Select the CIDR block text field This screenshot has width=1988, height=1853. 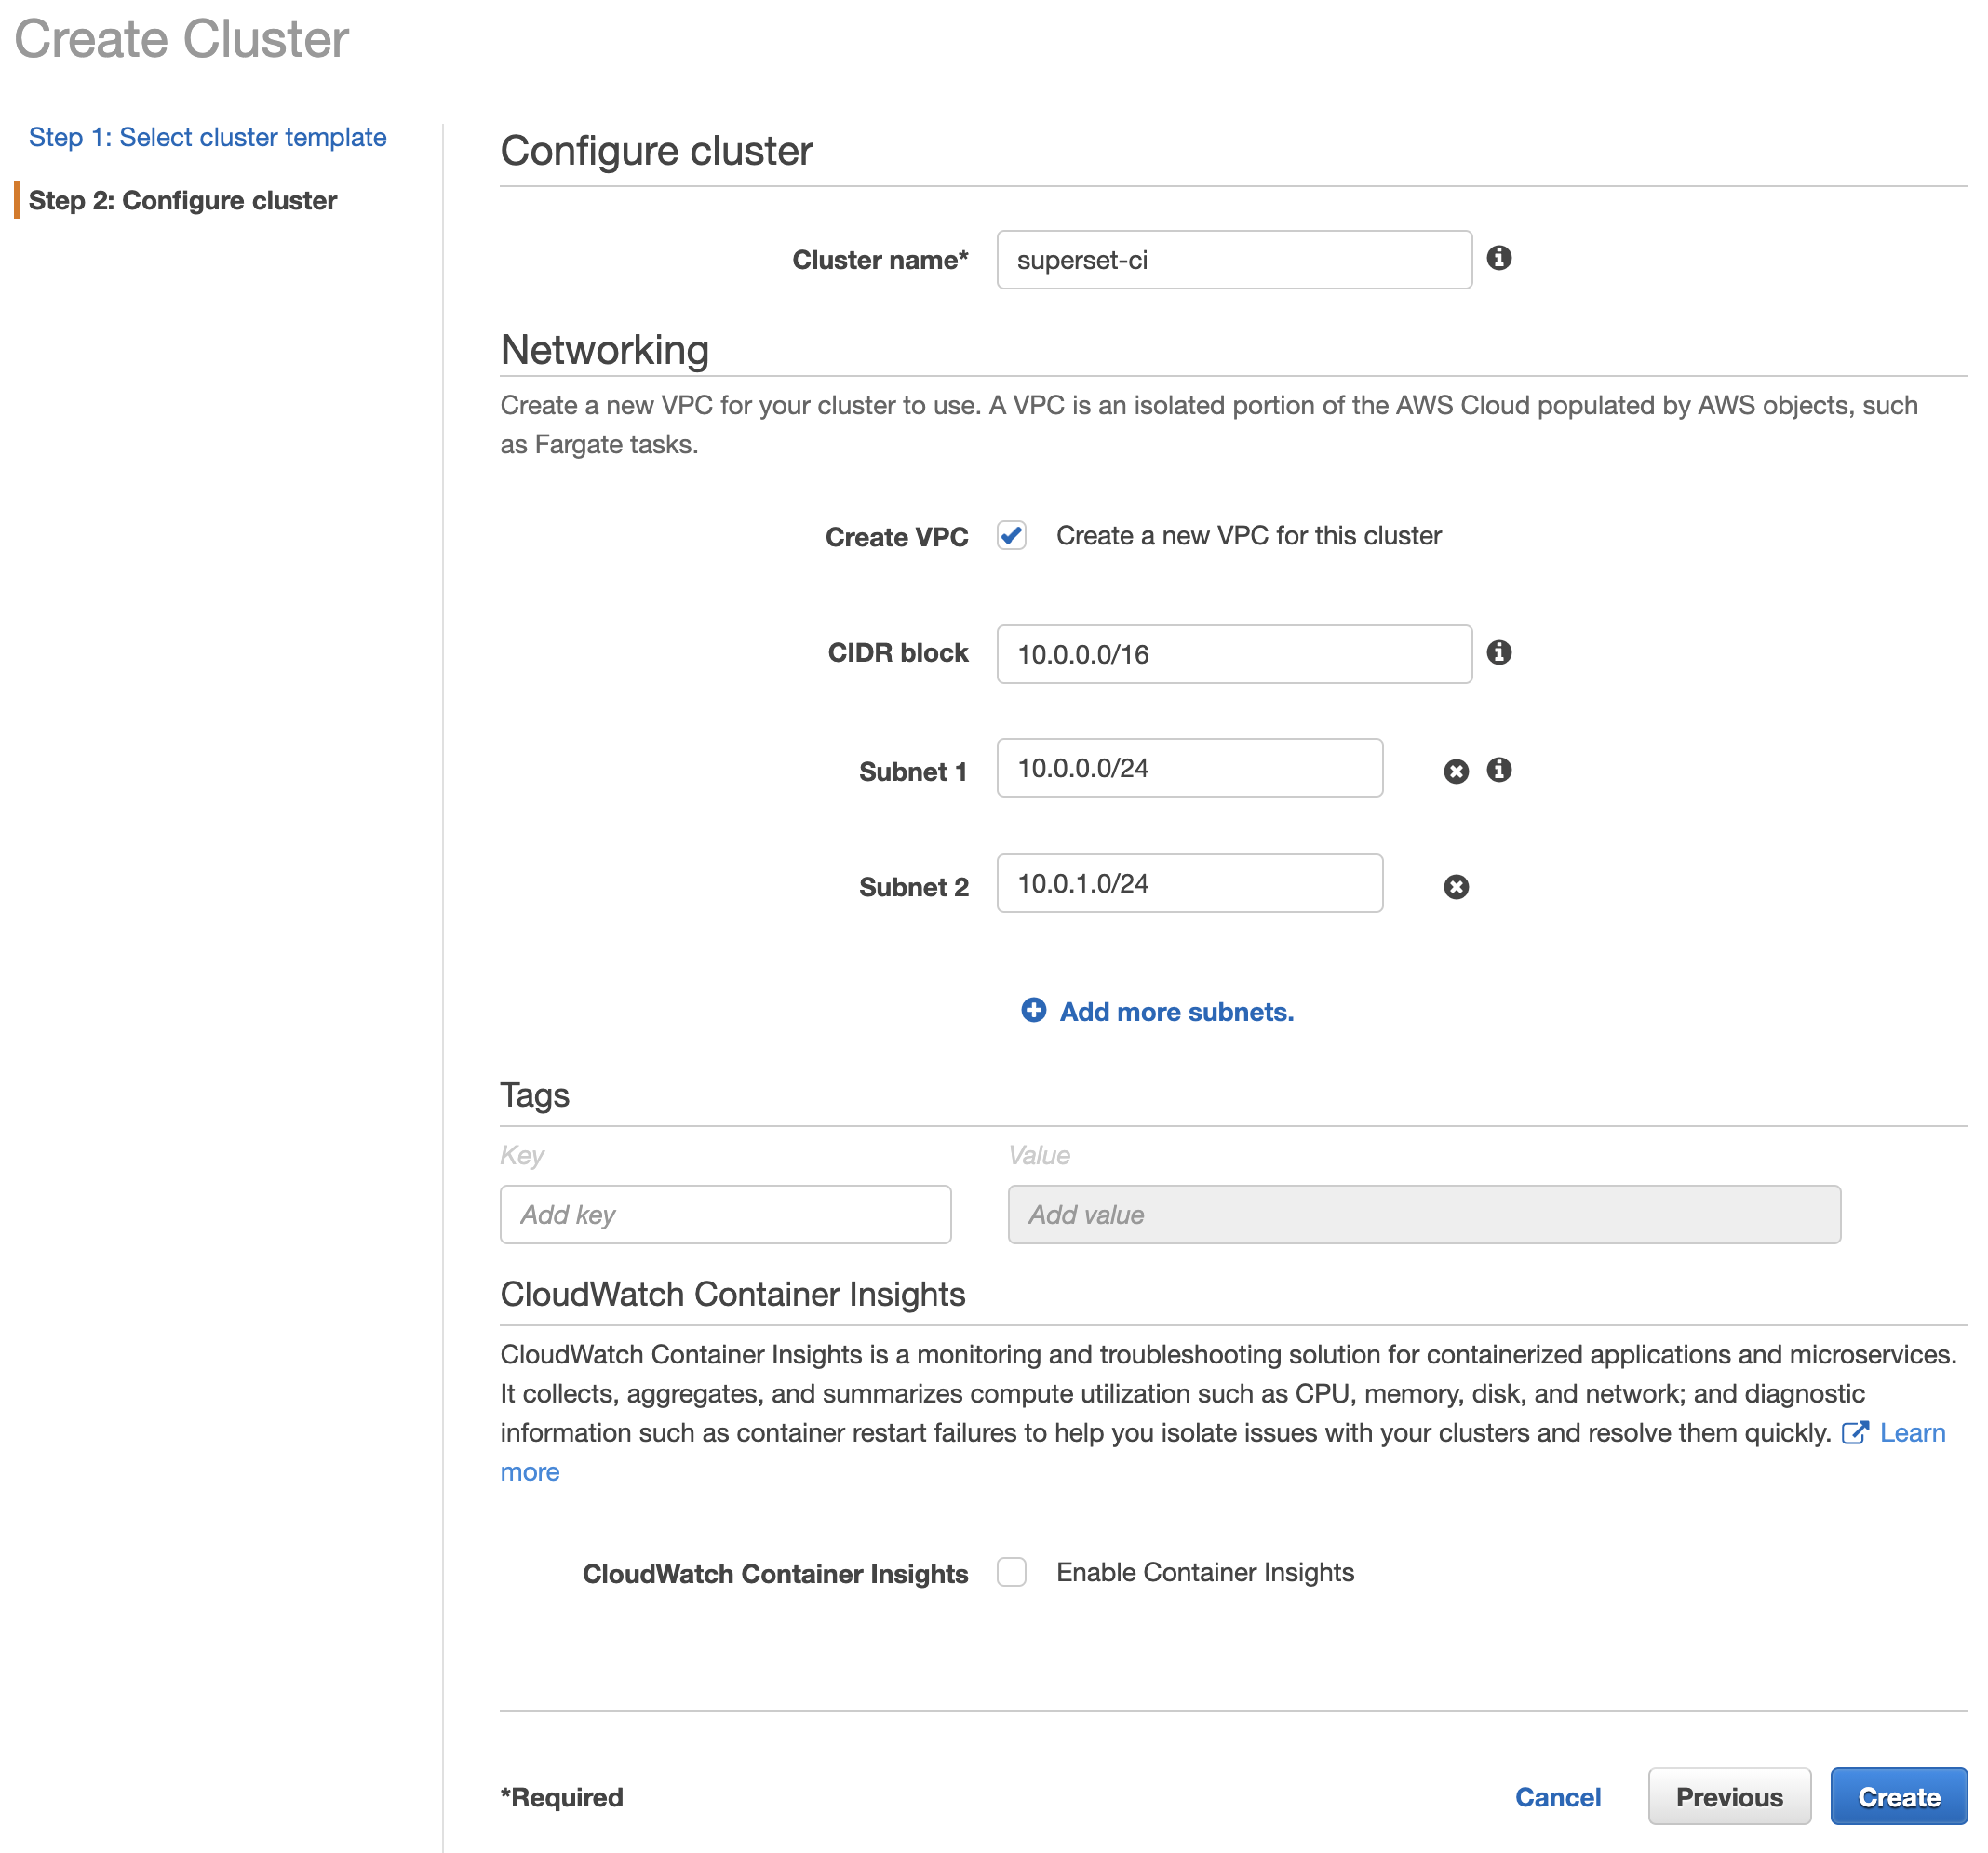(x=1233, y=654)
